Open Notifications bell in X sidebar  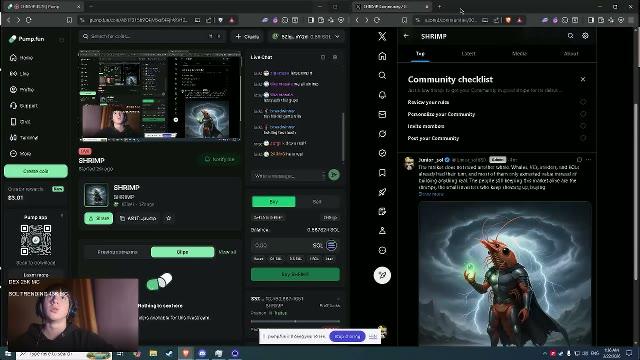tap(382, 95)
